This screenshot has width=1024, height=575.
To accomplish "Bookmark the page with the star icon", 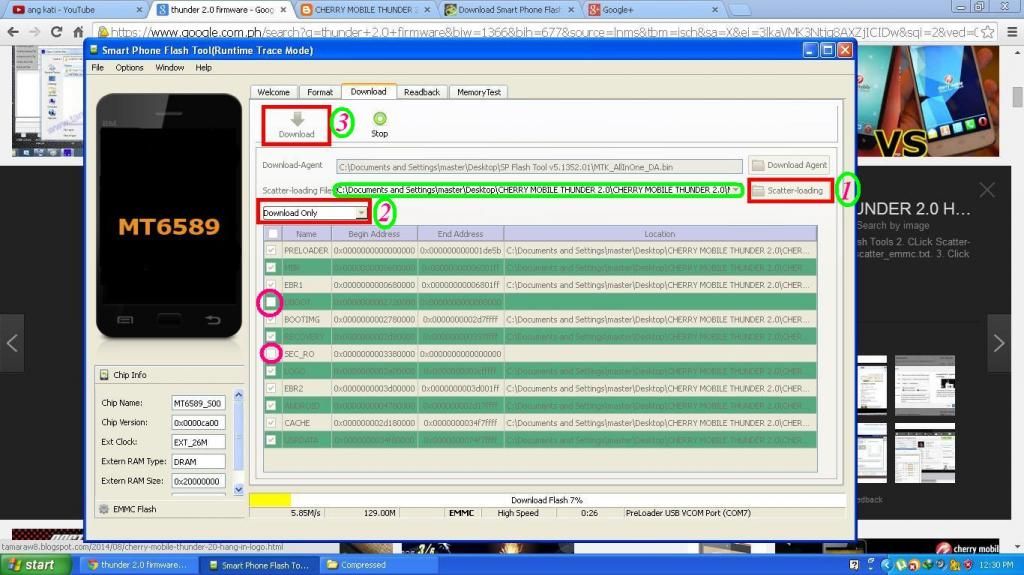I will click(x=987, y=31).
